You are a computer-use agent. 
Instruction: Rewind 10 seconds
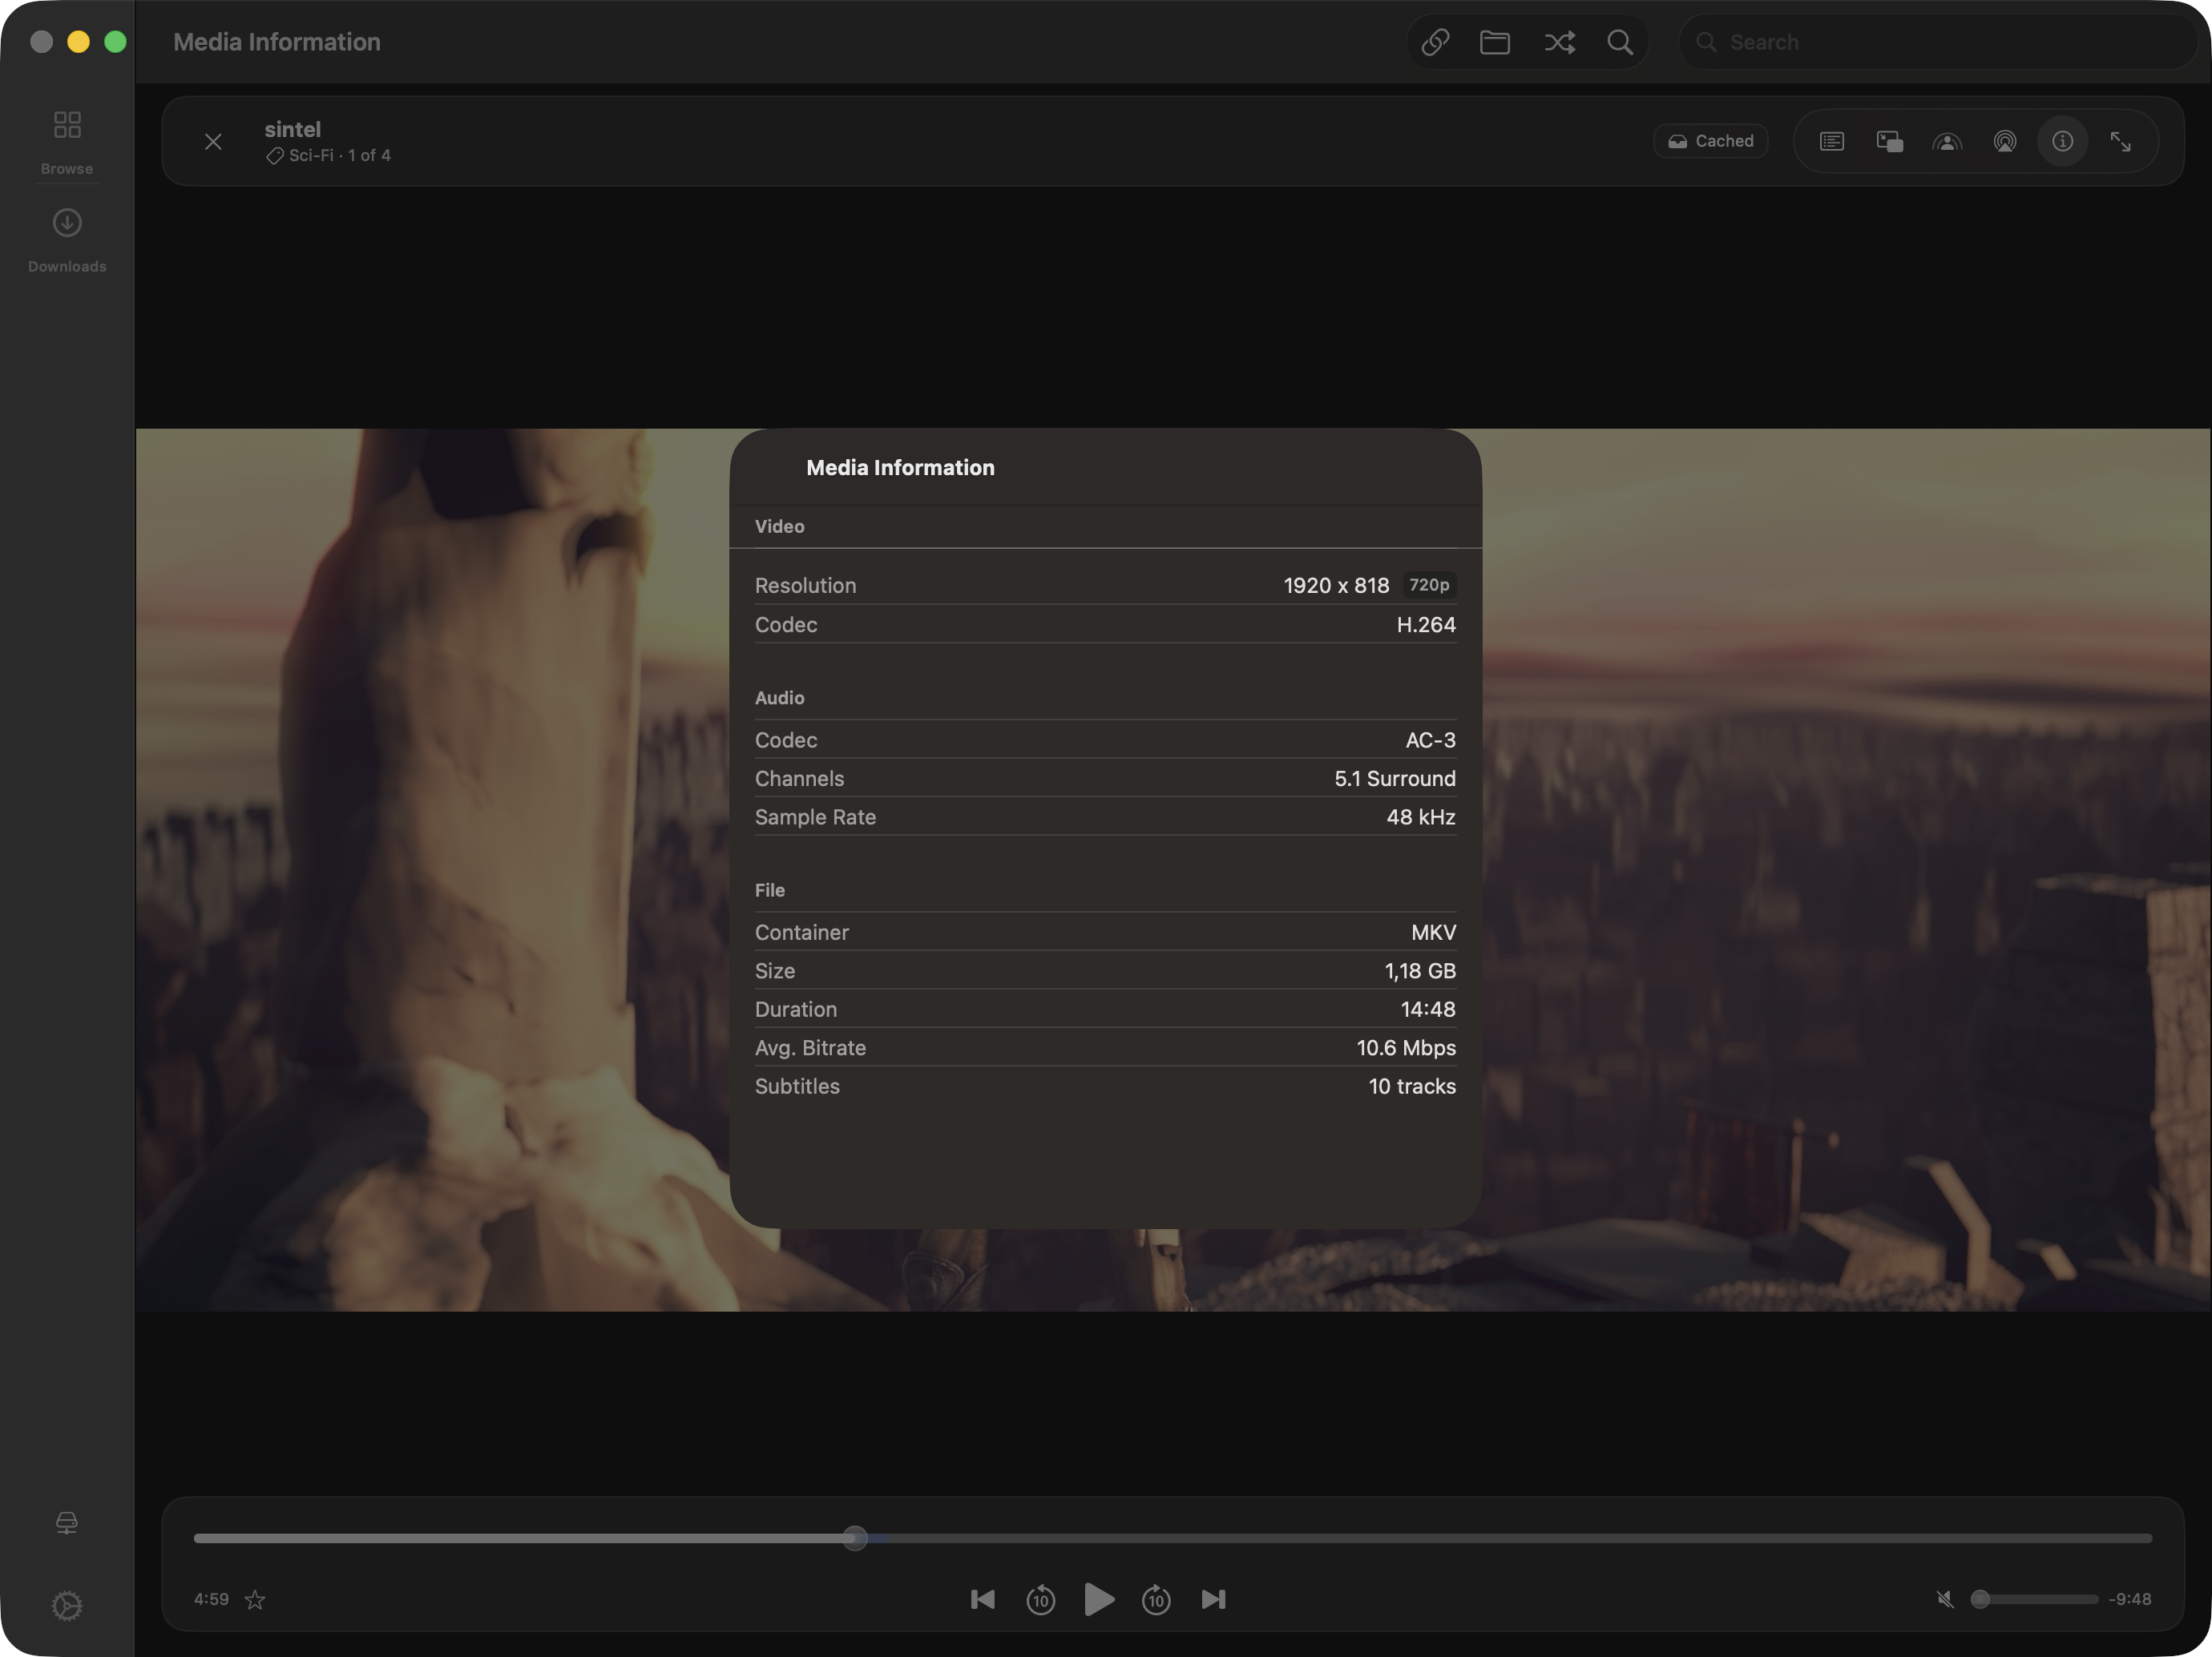click(1040, 1599)
